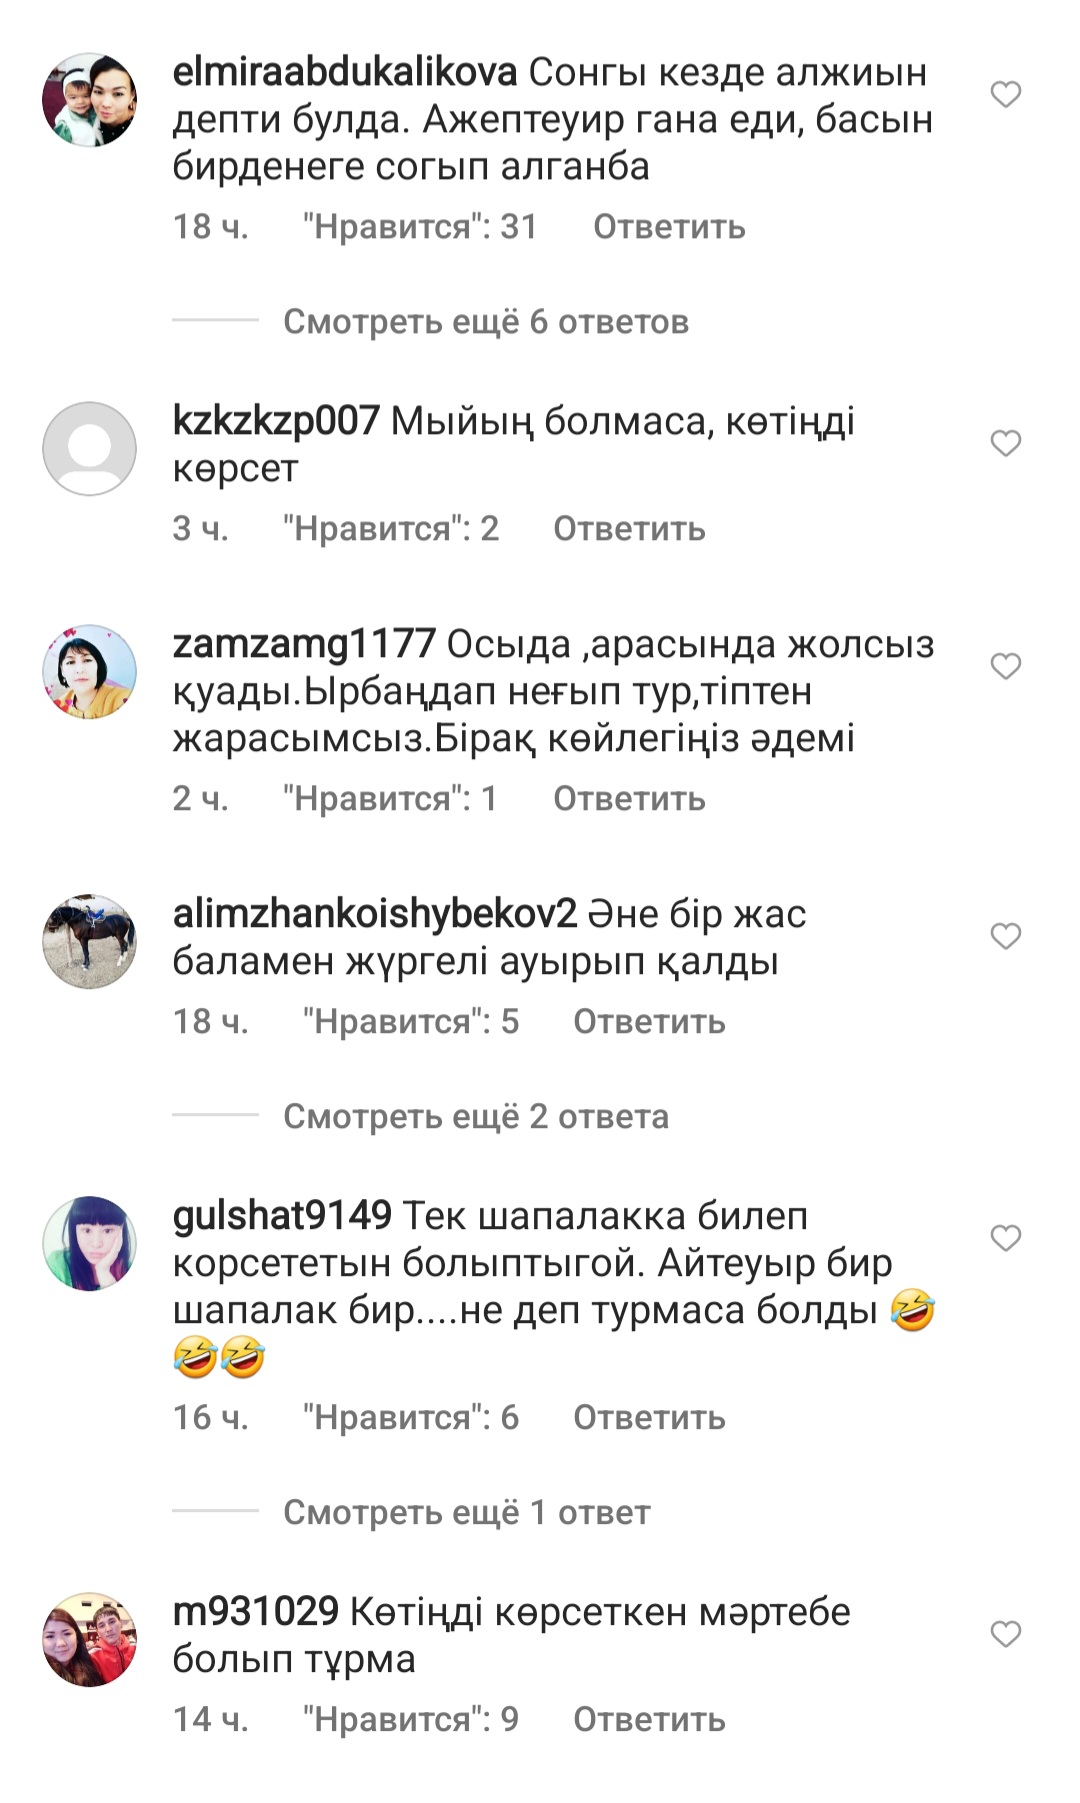View likes count "Нравится": 31
1080x1803 pixels.
point(420,227)
